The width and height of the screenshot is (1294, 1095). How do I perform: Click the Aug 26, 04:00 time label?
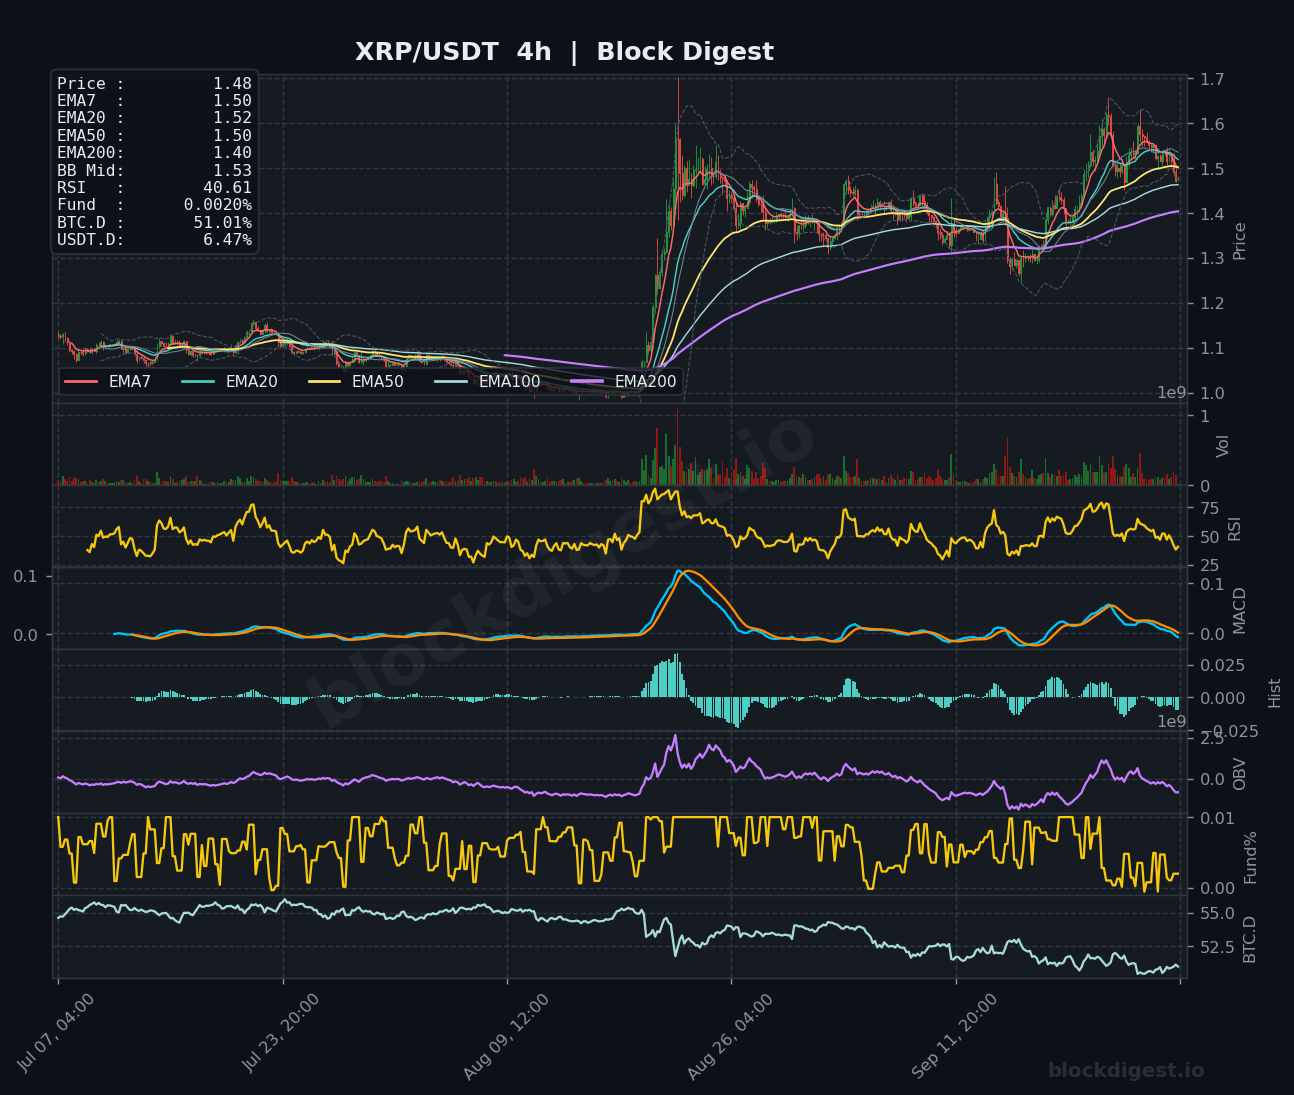pyautogui.click(x=730, y=1036)
